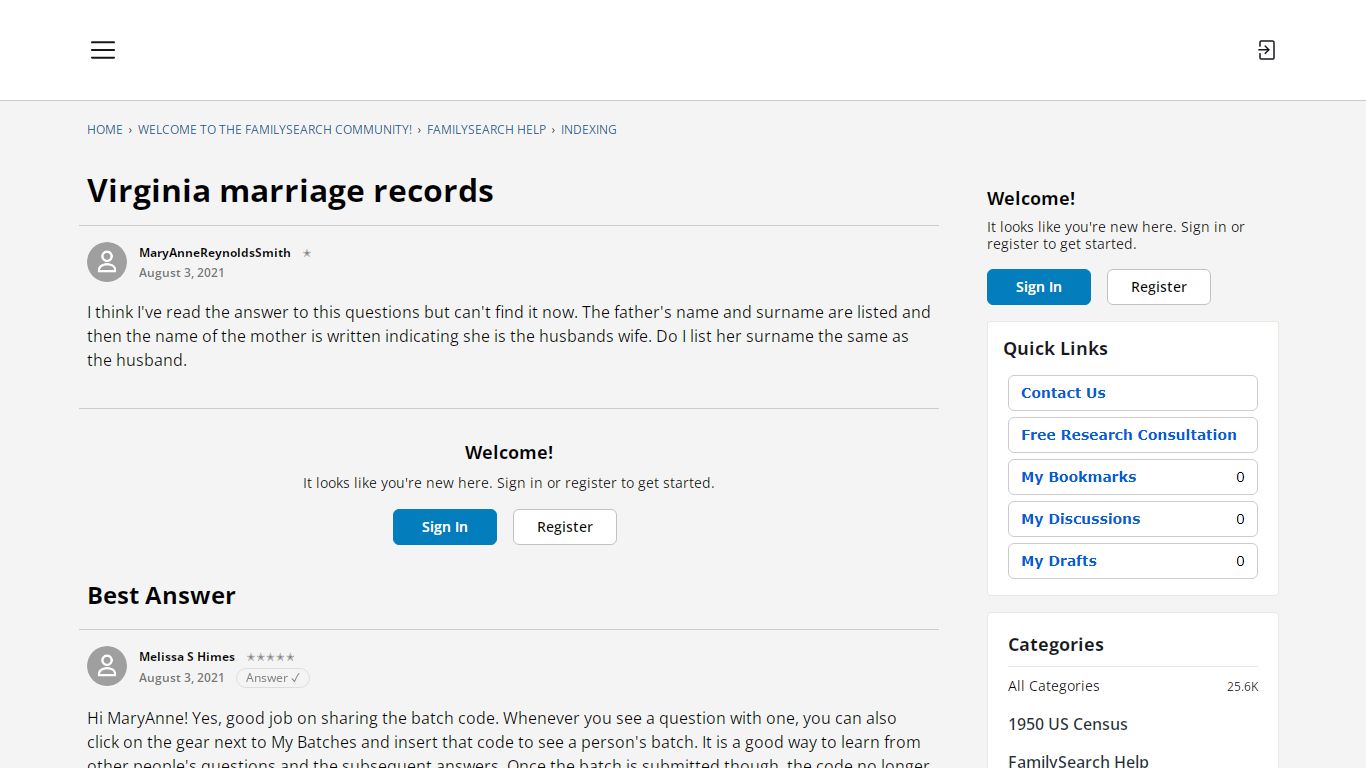
Task: Click Register button in sidebar
Action: click(x=1159, y=287)
